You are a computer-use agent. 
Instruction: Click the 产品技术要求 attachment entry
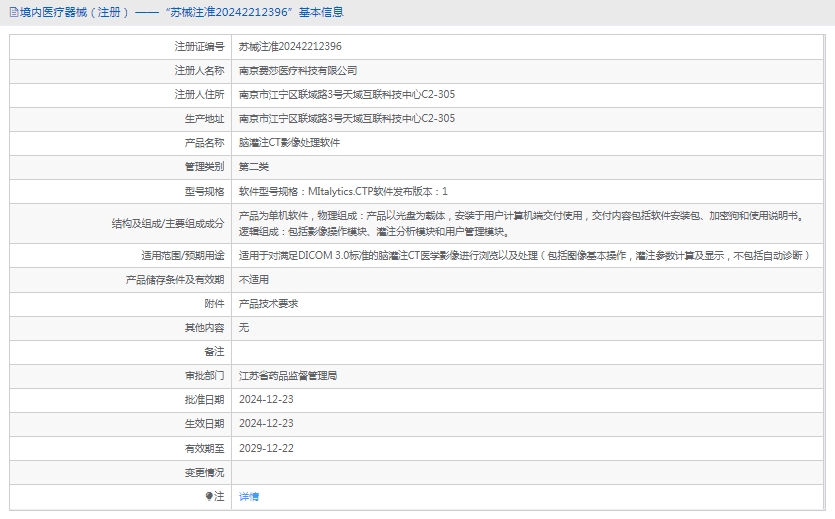point(269,304)
